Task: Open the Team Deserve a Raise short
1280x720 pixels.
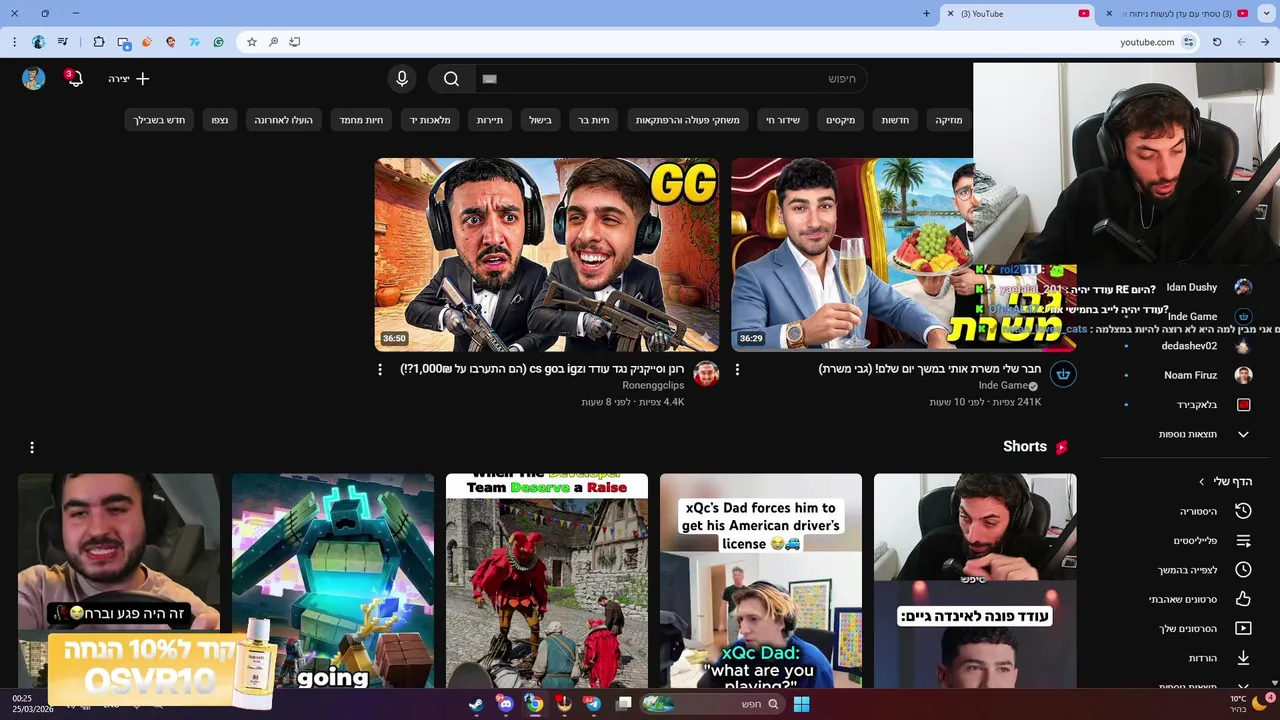Action: [547, 581]
